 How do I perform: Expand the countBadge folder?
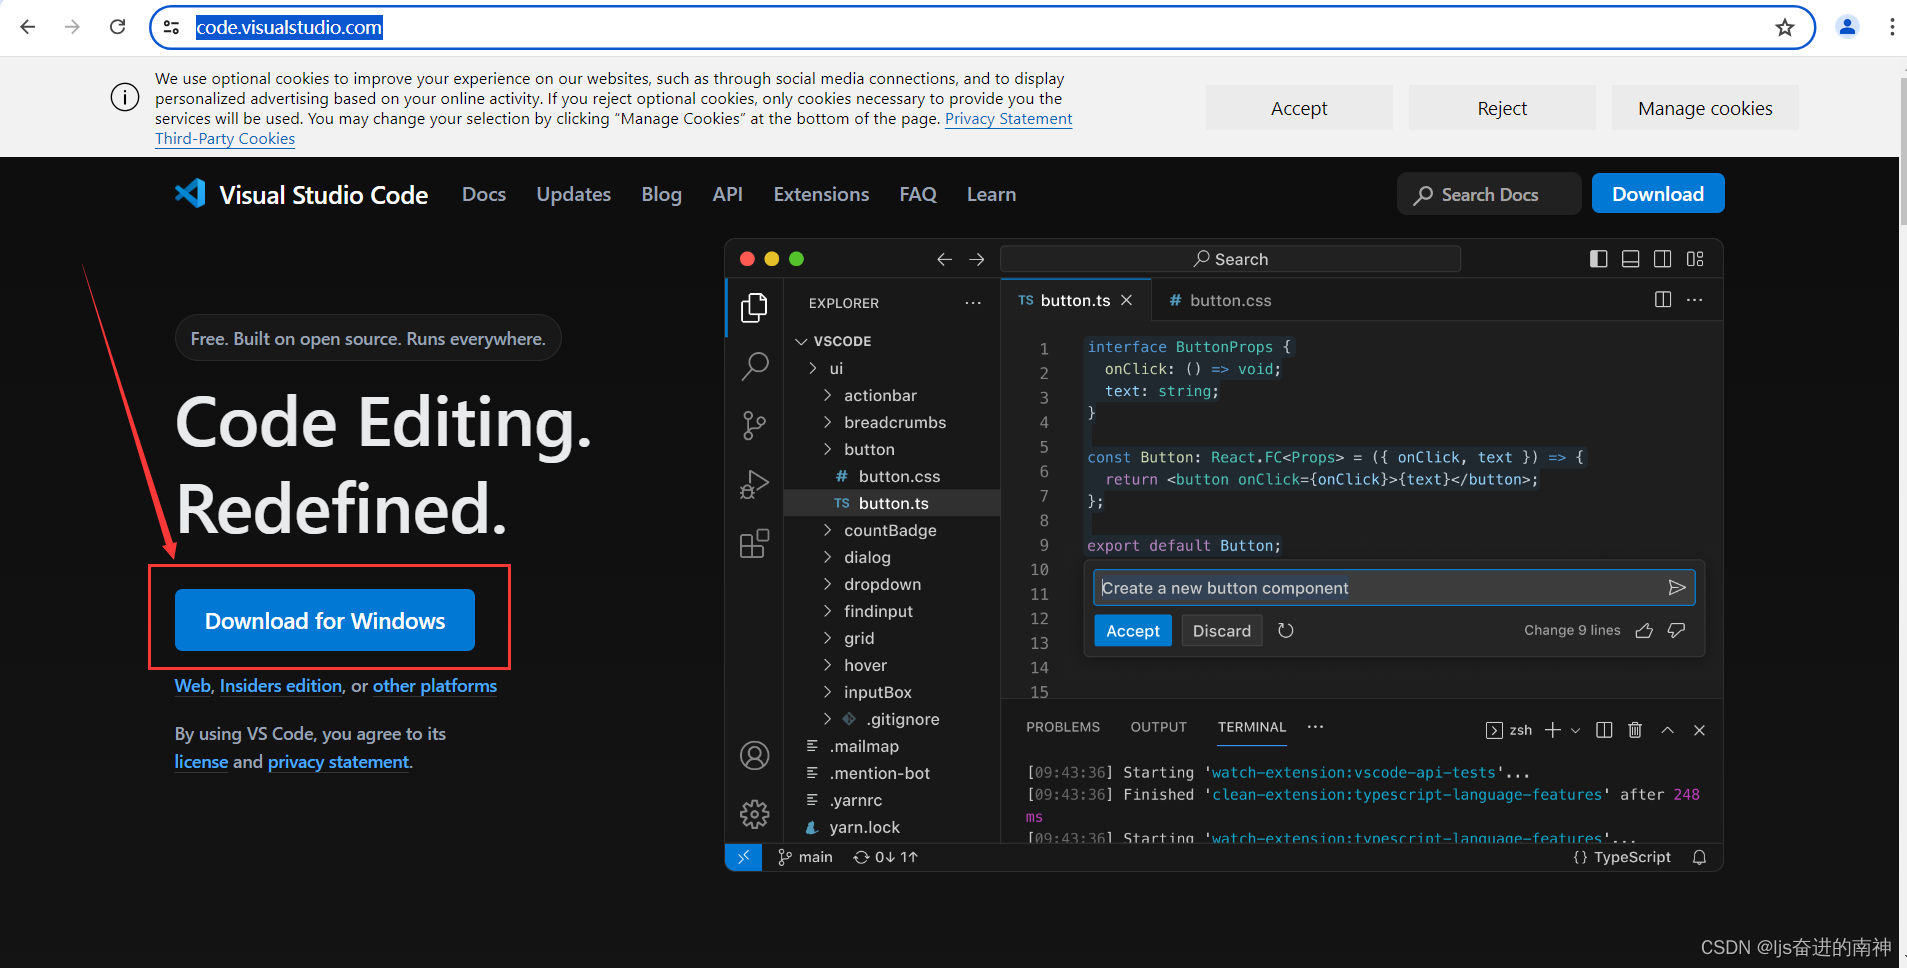827,530
